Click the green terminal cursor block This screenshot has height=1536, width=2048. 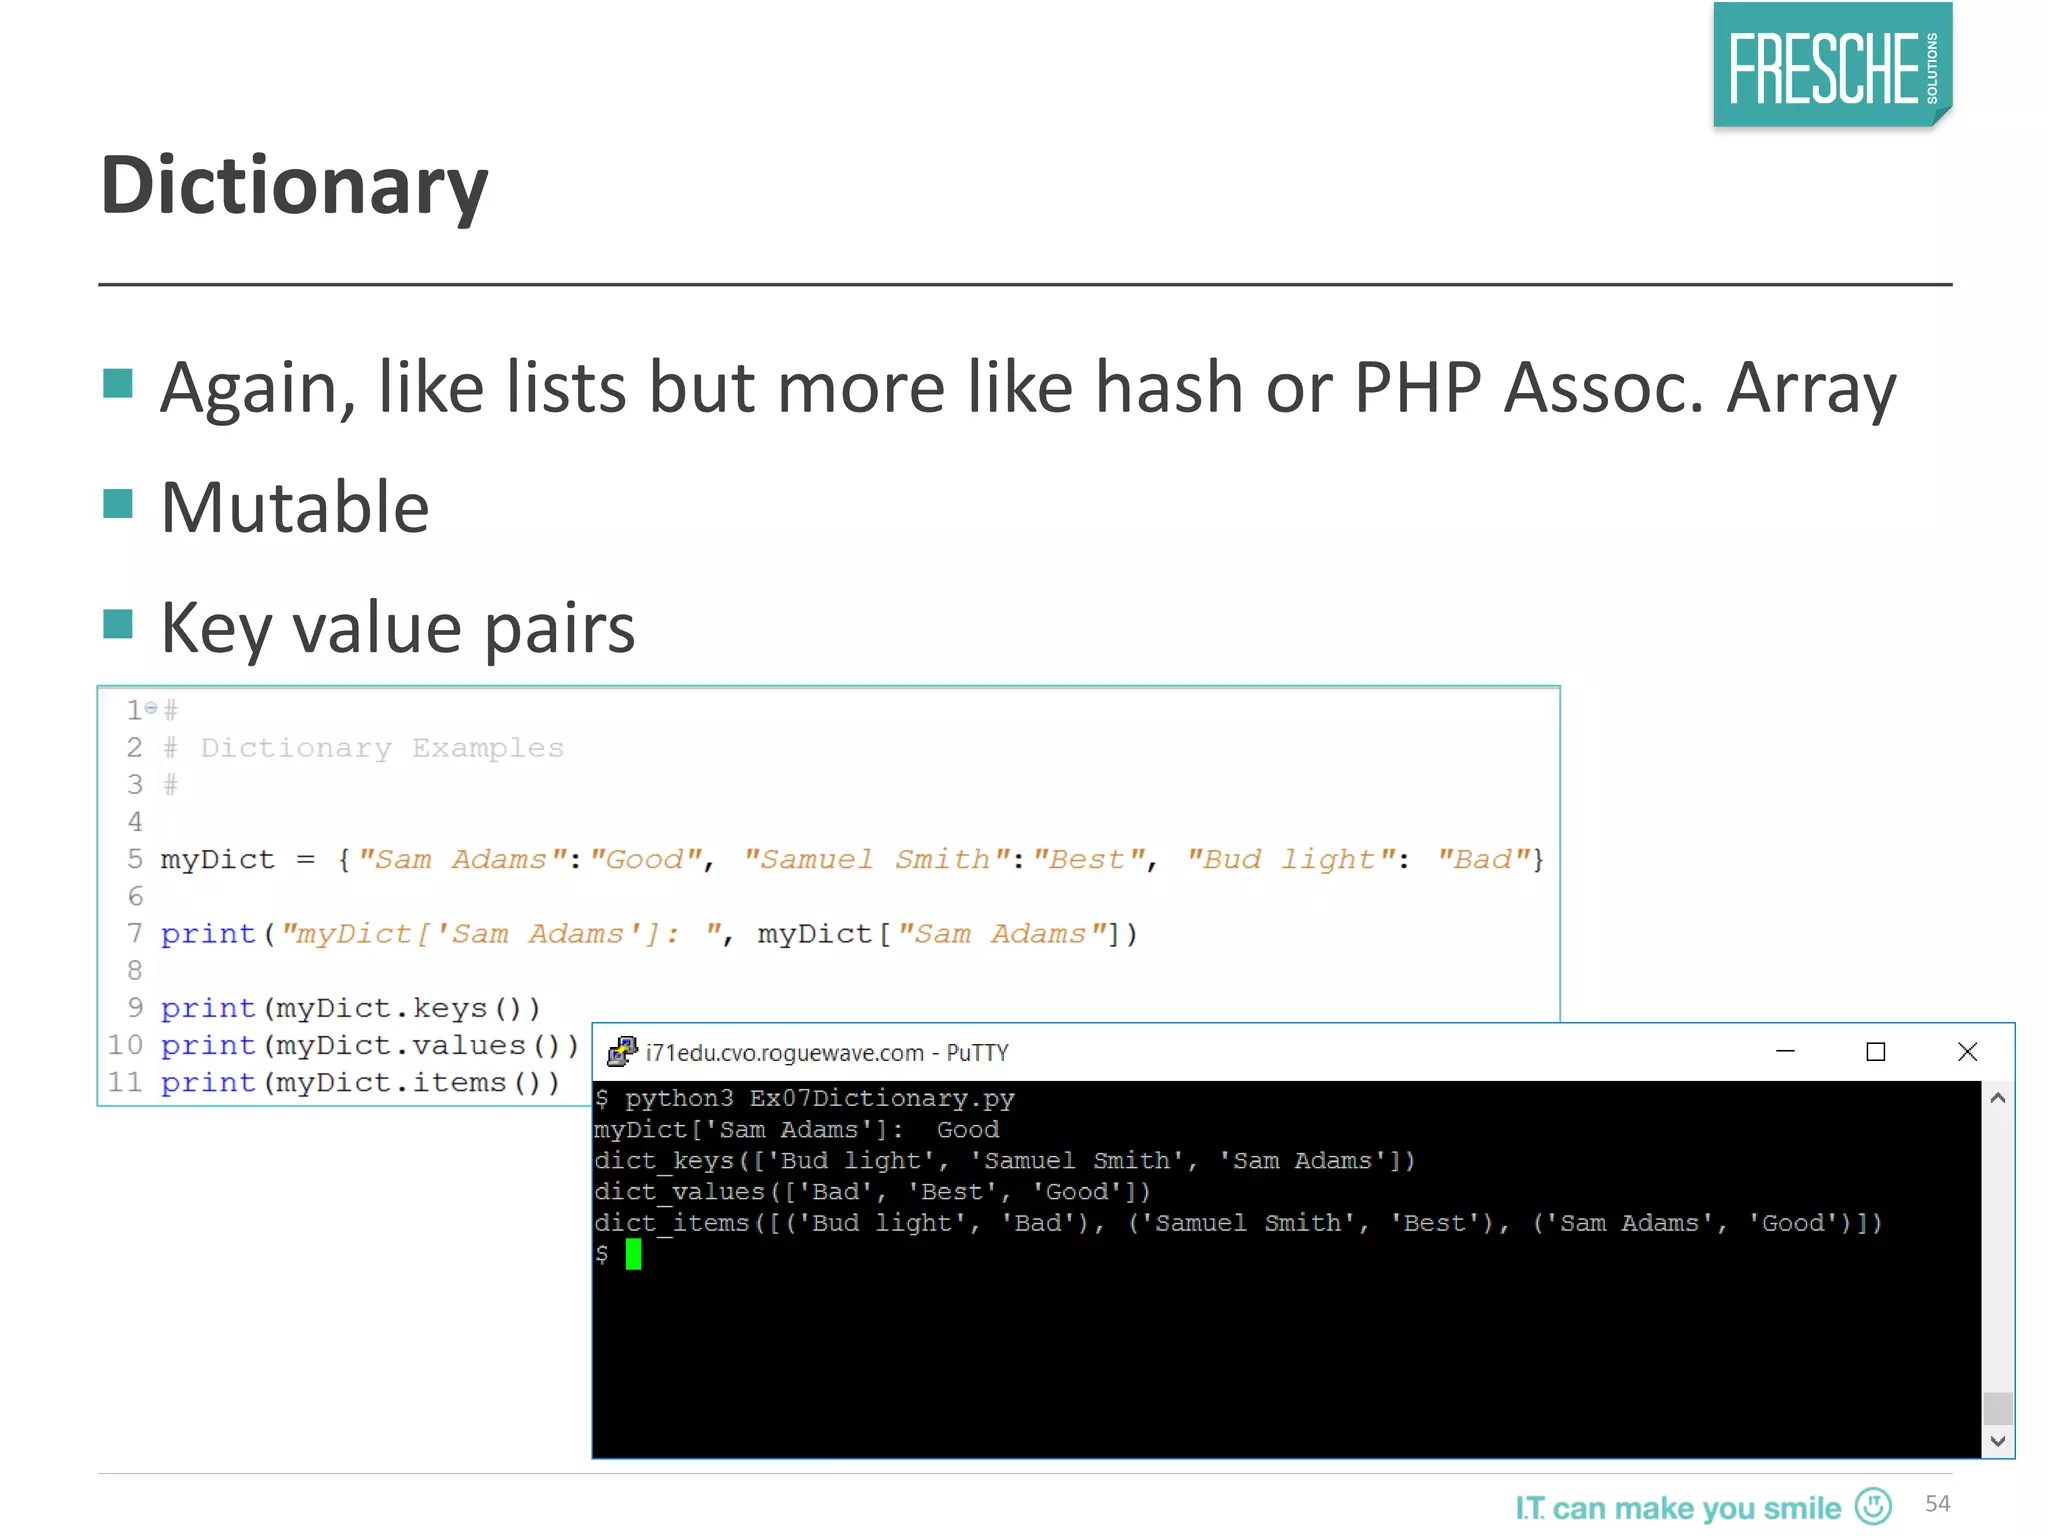pos(633,1254)
